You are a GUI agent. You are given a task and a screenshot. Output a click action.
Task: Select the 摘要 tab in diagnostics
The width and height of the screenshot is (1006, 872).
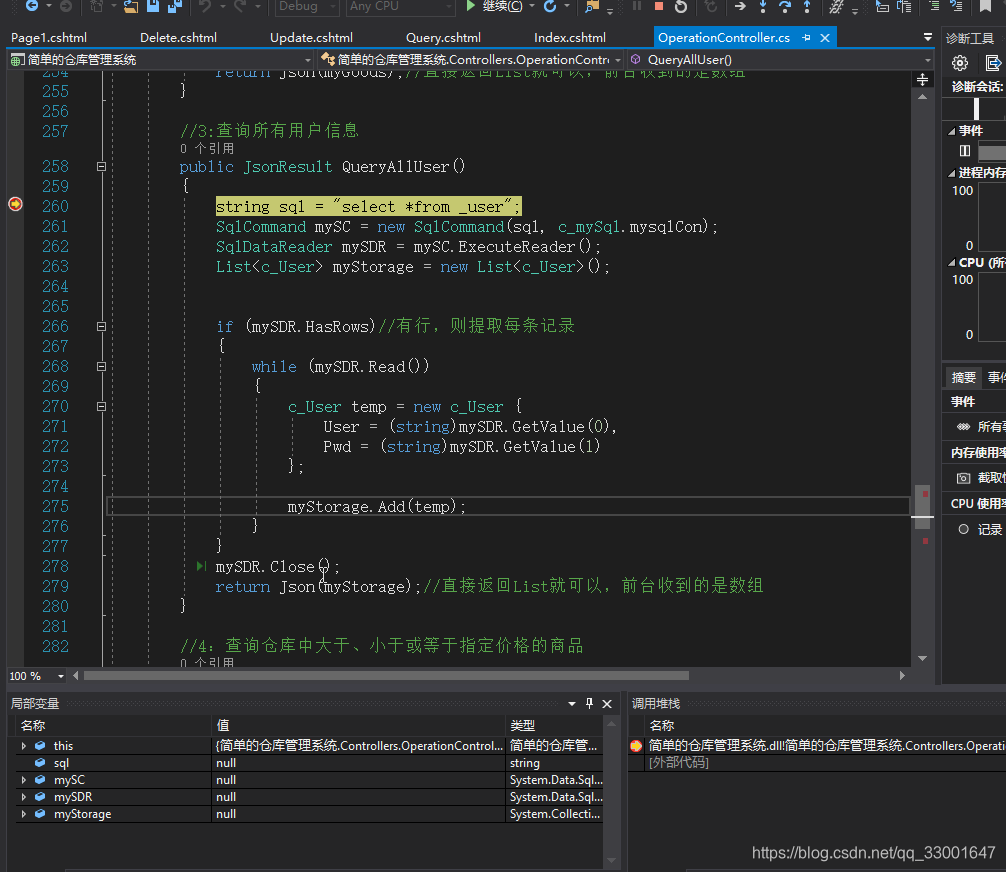(963, 377)
